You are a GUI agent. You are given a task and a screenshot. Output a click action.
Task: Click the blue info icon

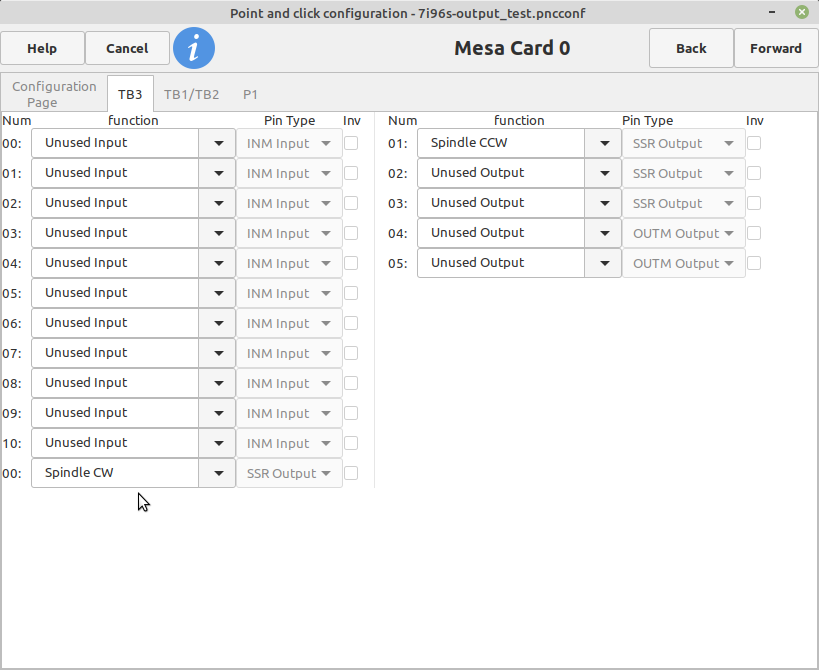194,48
